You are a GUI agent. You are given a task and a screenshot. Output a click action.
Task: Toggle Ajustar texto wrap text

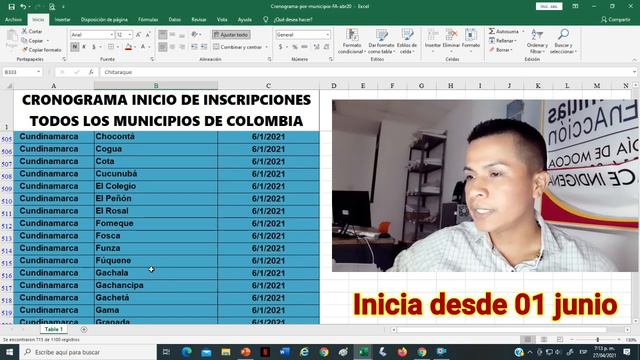click(231, 35)
